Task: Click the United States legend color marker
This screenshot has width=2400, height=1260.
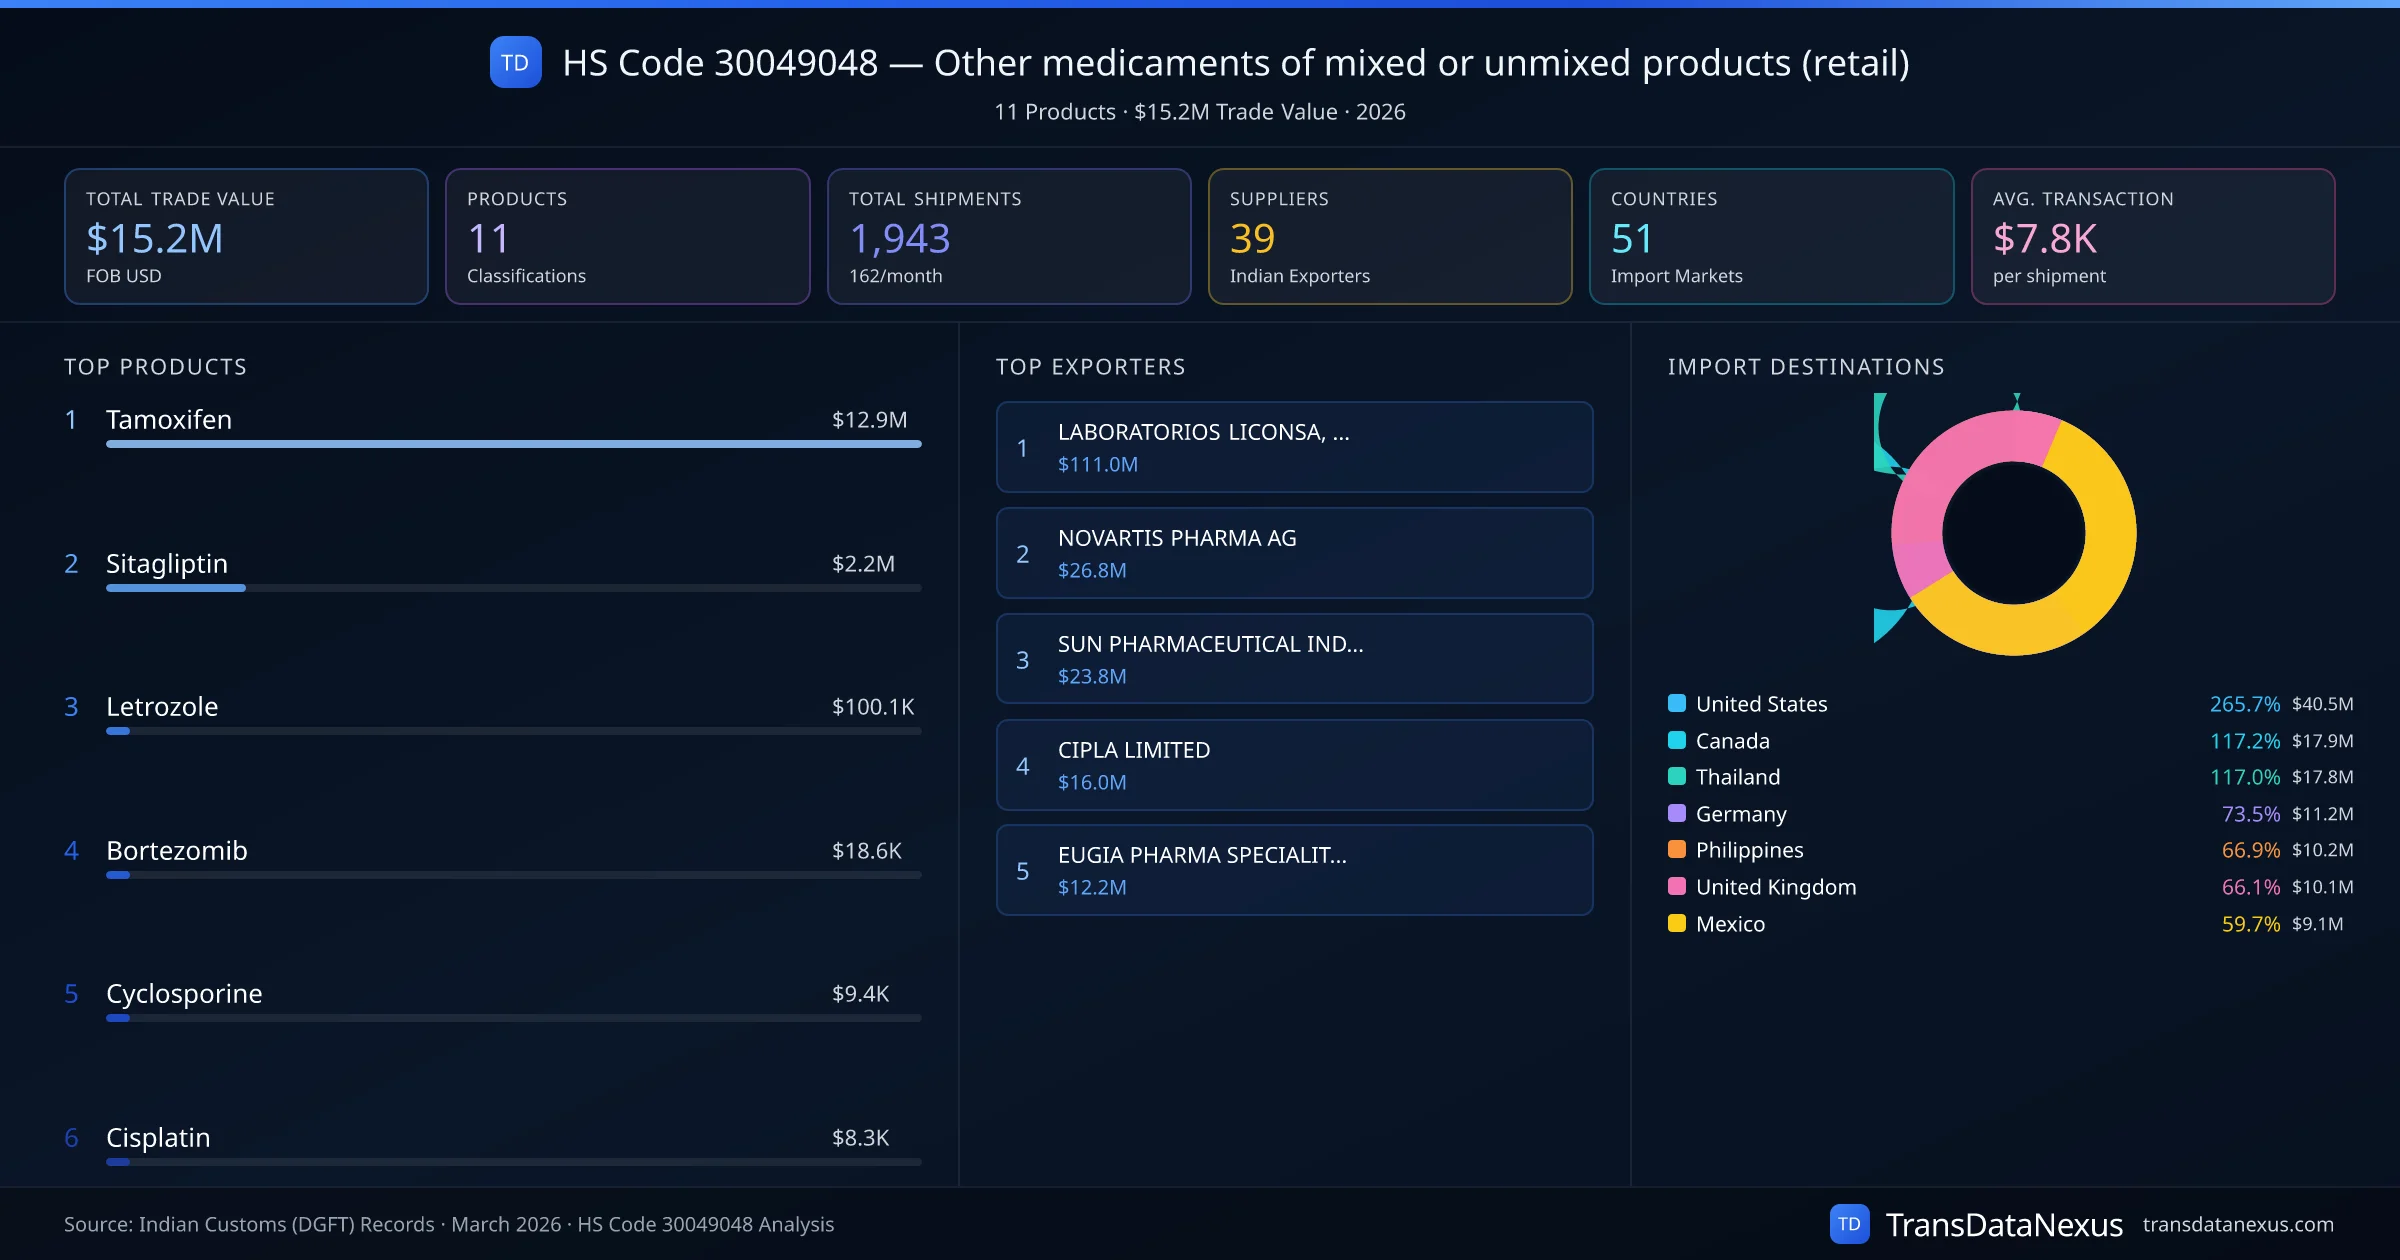Action: (1676, 703)
